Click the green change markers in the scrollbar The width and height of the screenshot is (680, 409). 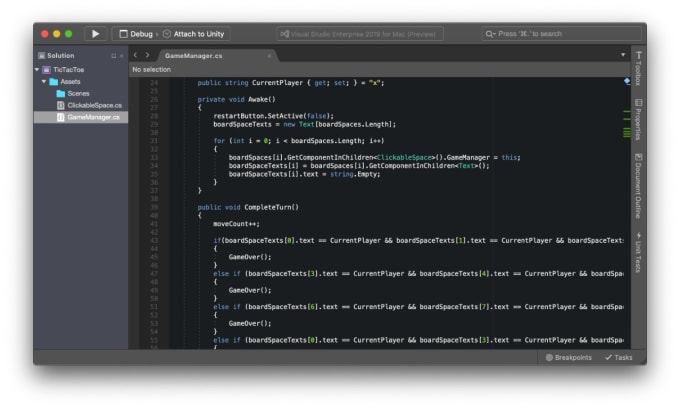(x=627, y=124)
